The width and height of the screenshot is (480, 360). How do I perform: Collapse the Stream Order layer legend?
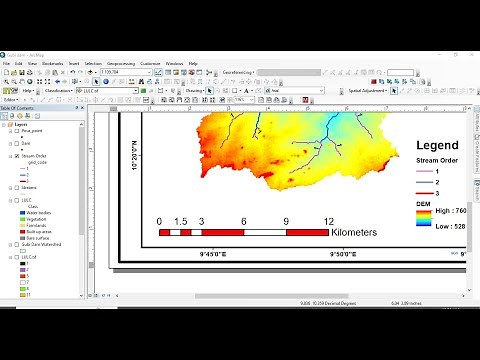(x=11, y=156)
